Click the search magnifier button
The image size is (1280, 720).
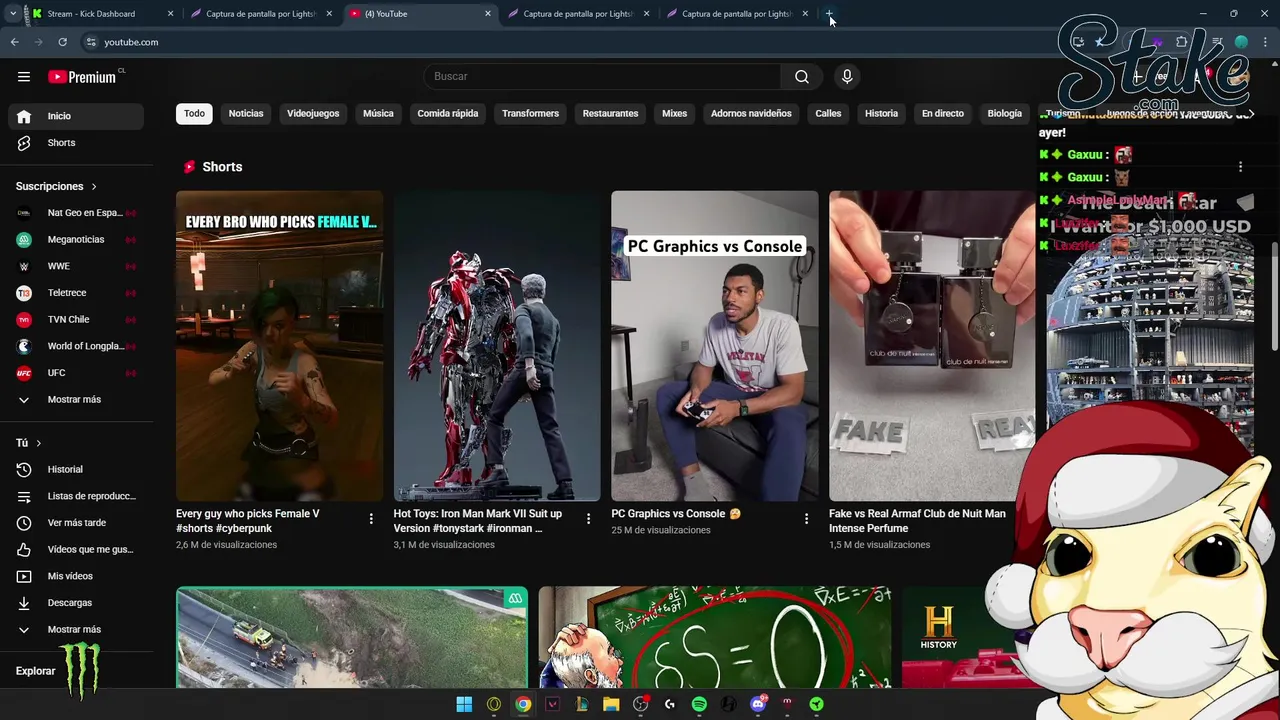(x=802, y=77)
